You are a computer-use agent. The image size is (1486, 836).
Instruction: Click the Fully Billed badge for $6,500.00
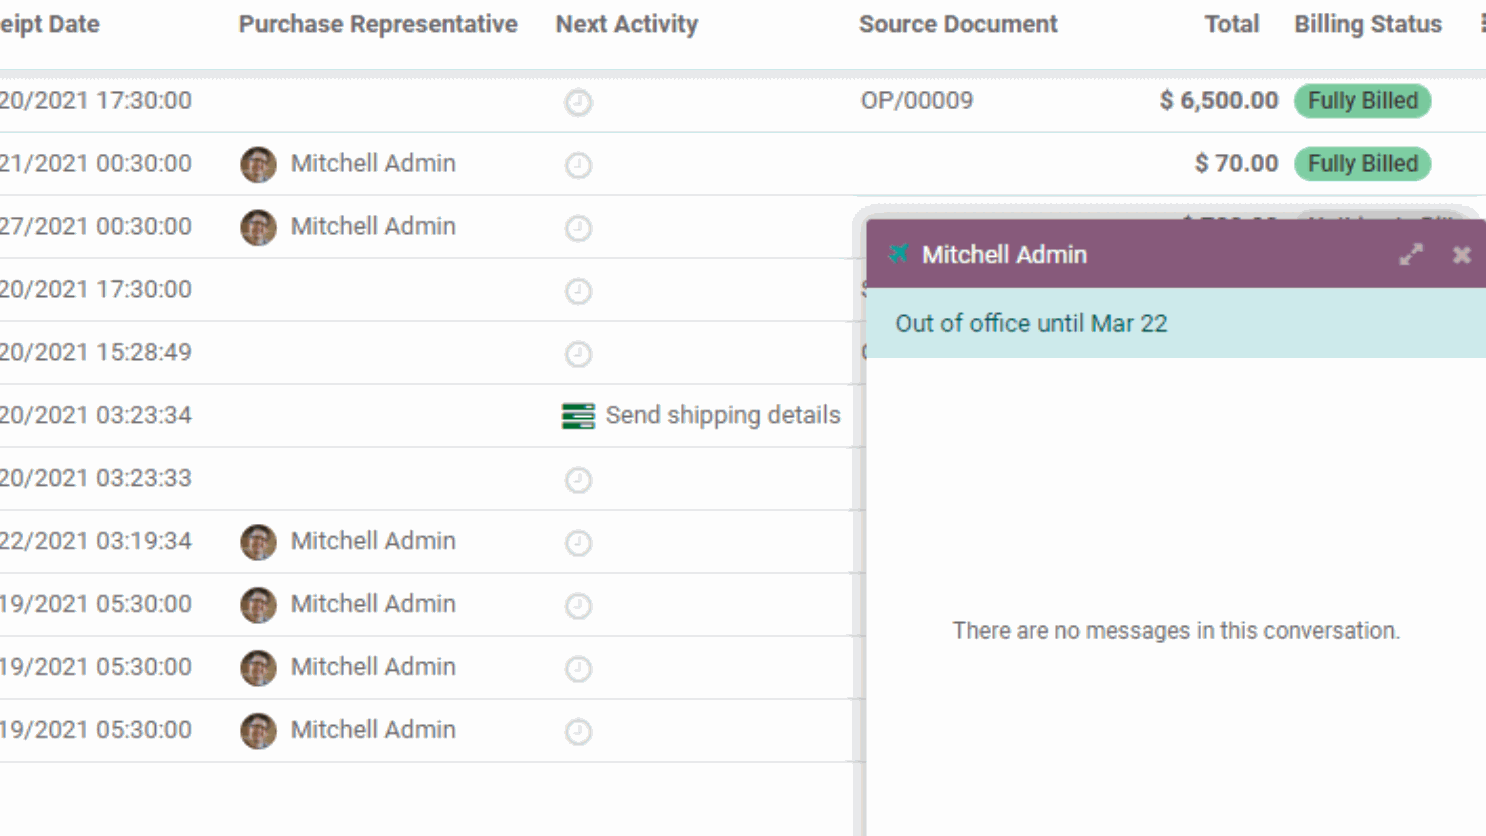pos(1362,101)
